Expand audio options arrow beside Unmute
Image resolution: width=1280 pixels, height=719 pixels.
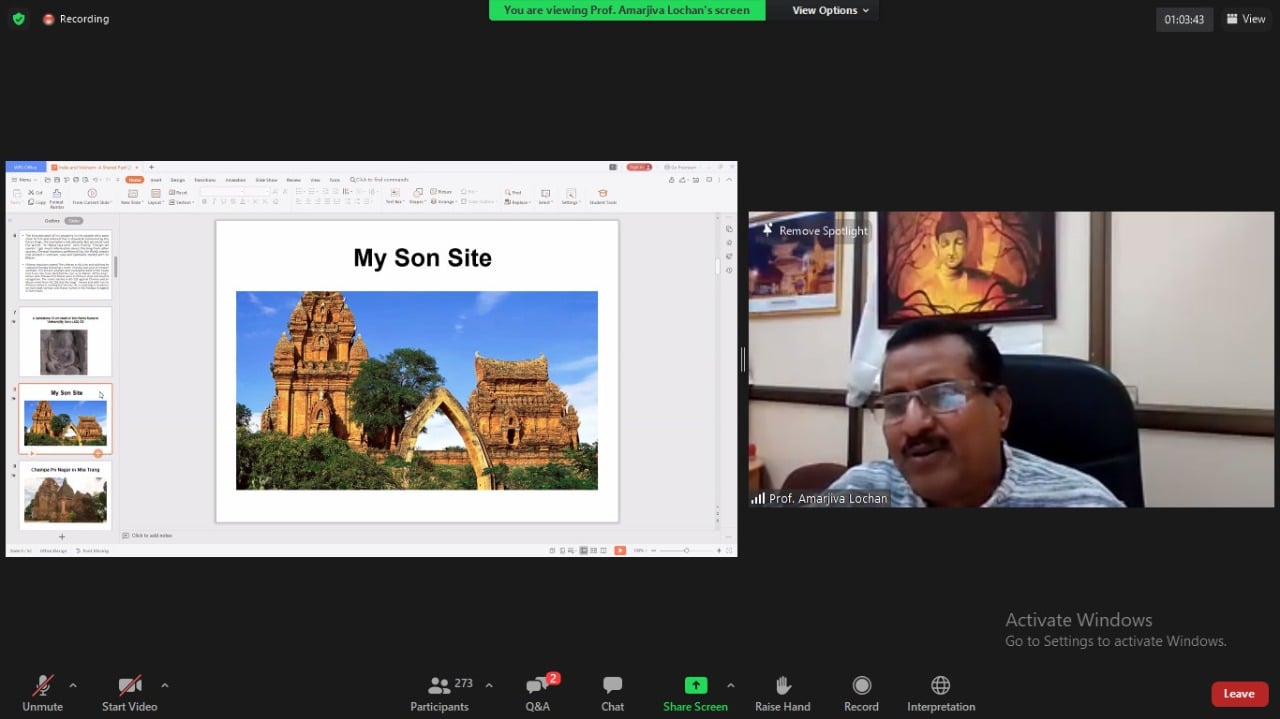pos(73,686)
